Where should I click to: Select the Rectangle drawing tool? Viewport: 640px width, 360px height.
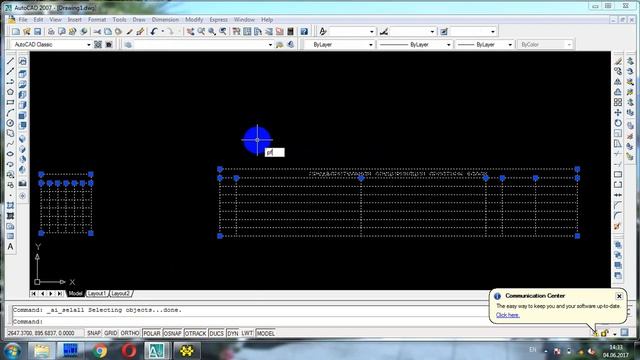(x=10, y=102)
